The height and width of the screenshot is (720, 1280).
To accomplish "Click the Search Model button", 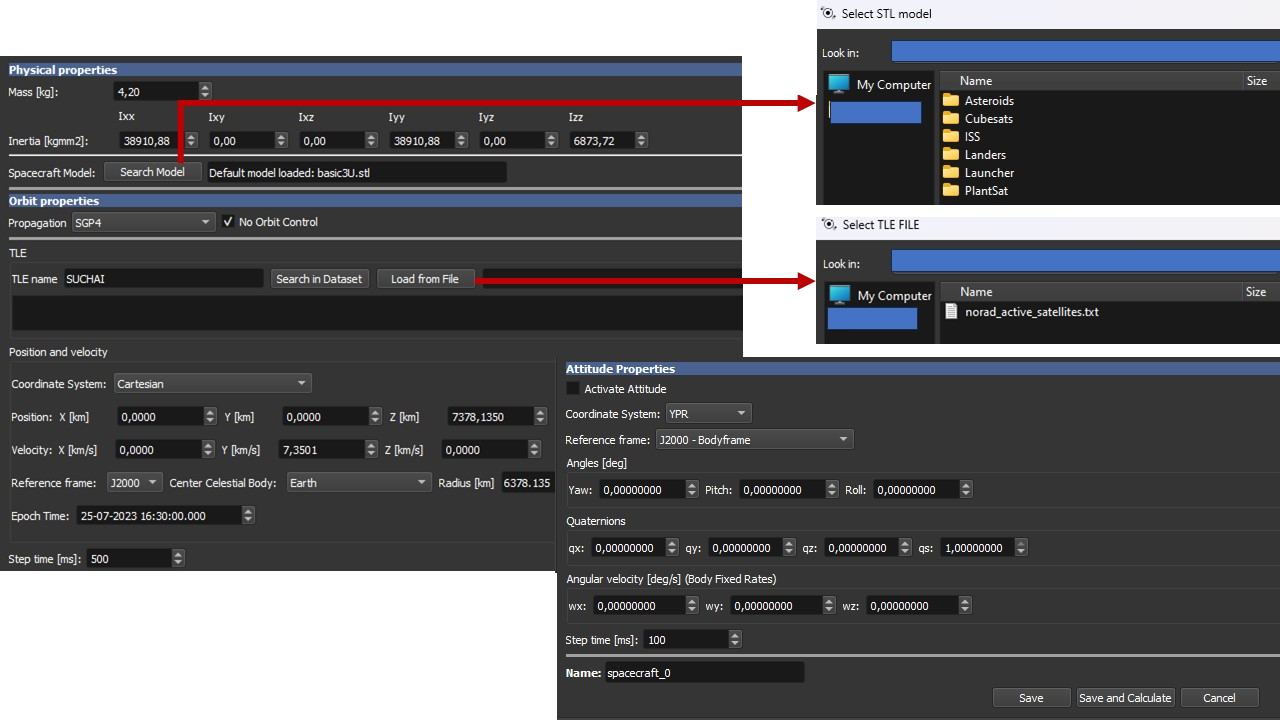I will pos(152,172).
